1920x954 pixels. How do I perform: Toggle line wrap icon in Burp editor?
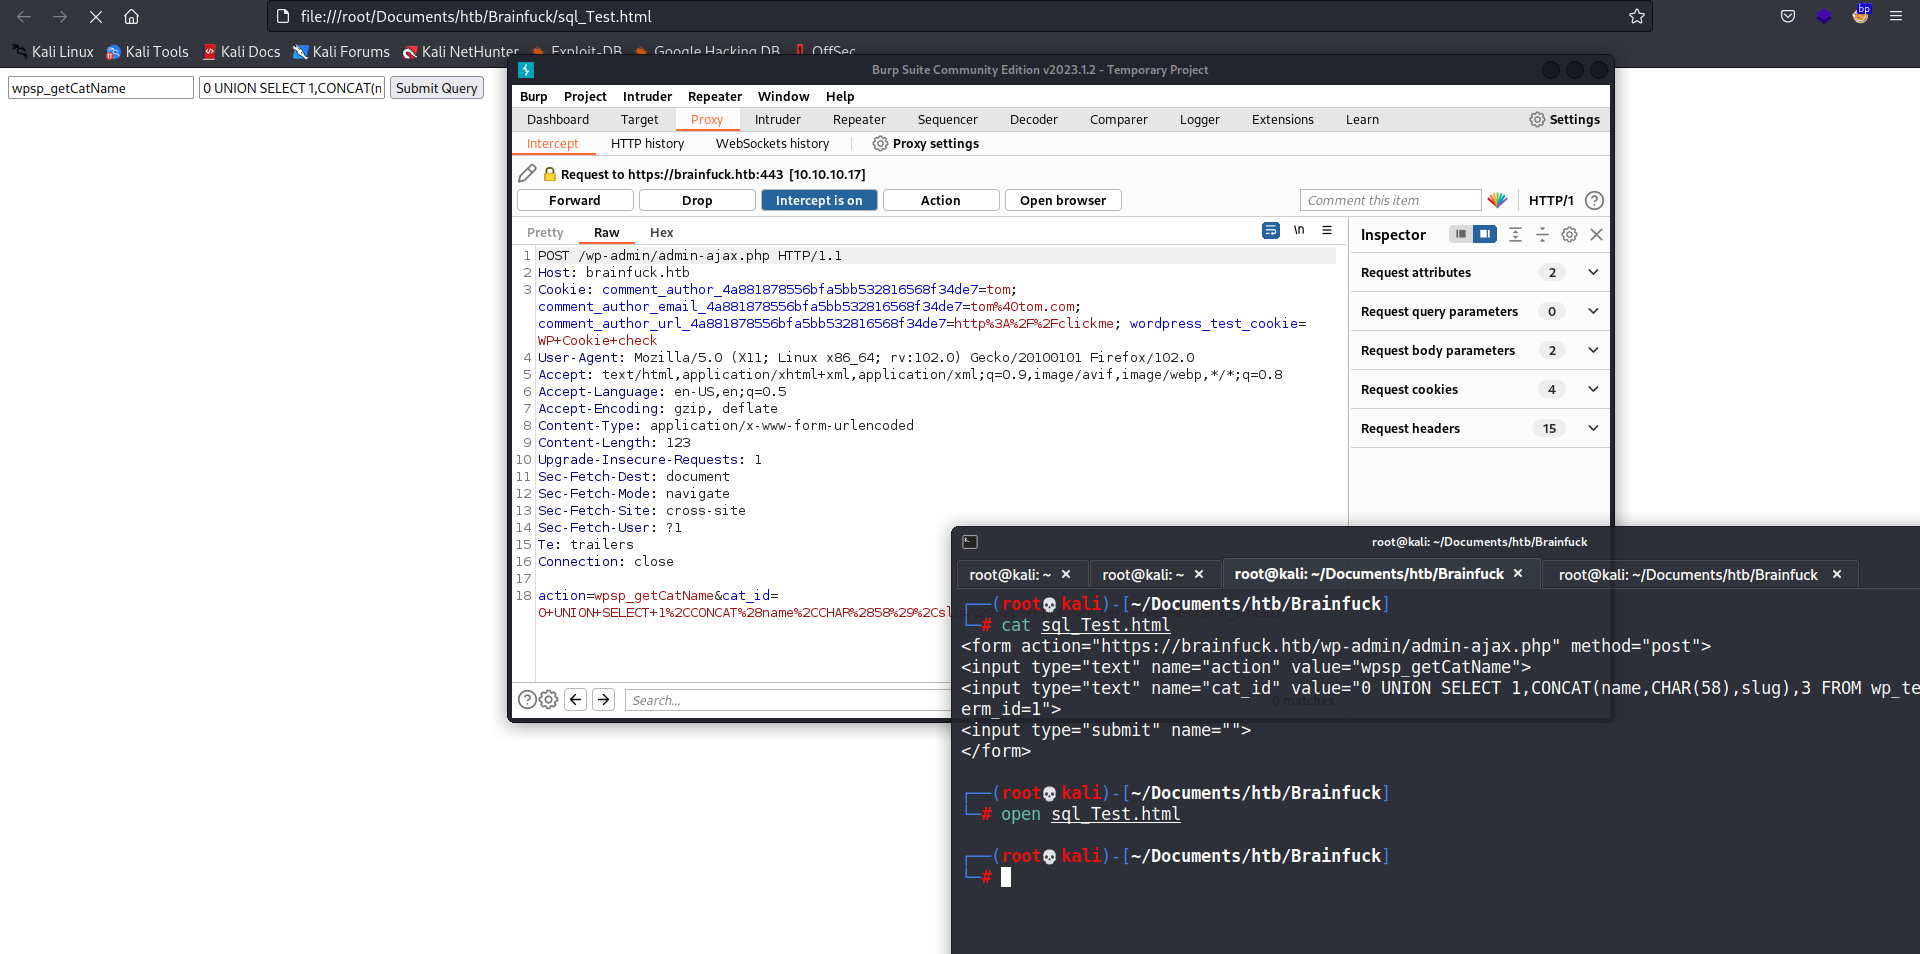[1271, 231]
